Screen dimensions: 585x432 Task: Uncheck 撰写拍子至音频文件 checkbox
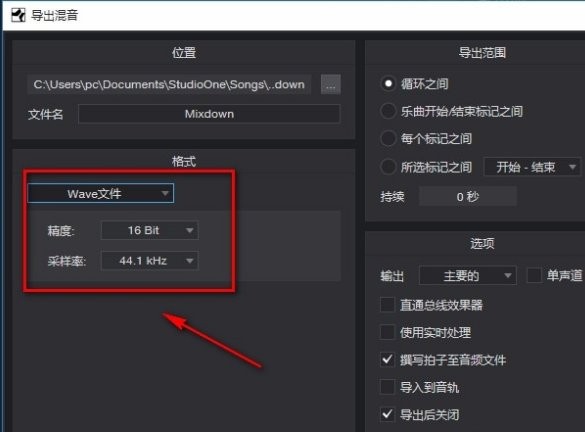coord(387,360)
